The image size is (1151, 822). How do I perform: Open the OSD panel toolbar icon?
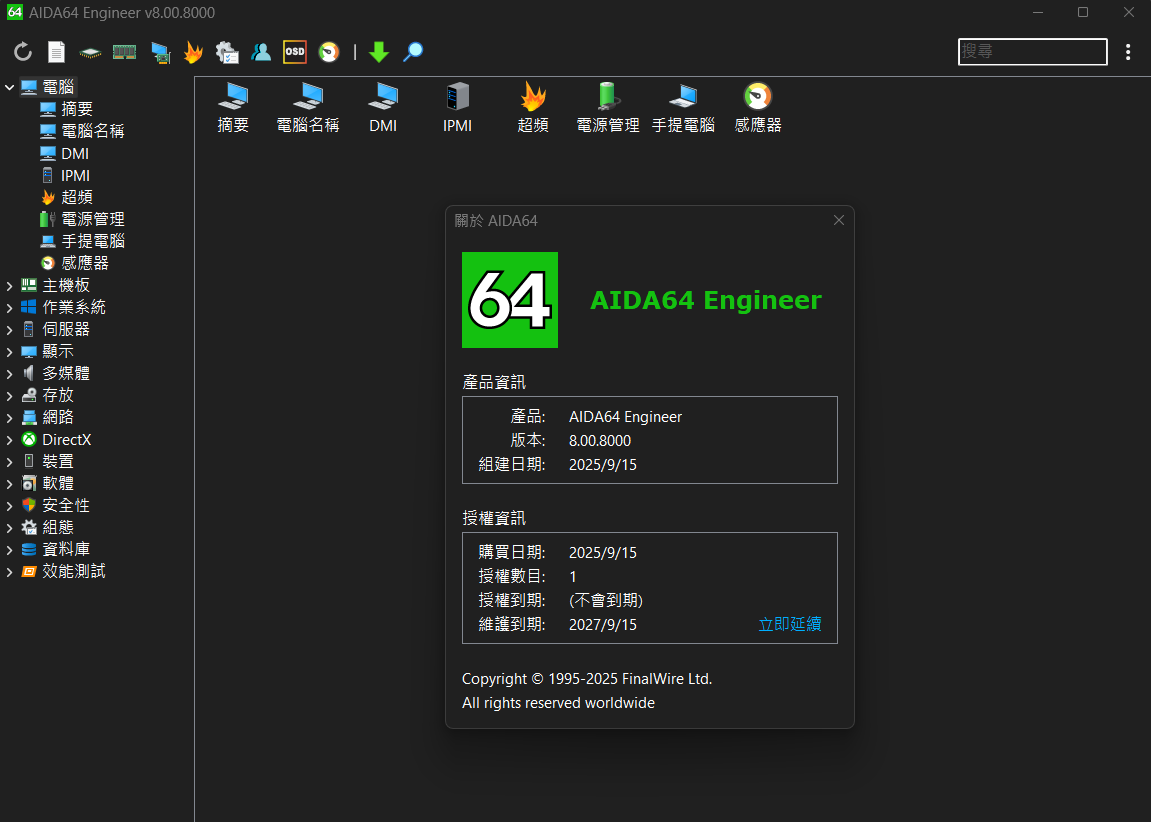295,52
